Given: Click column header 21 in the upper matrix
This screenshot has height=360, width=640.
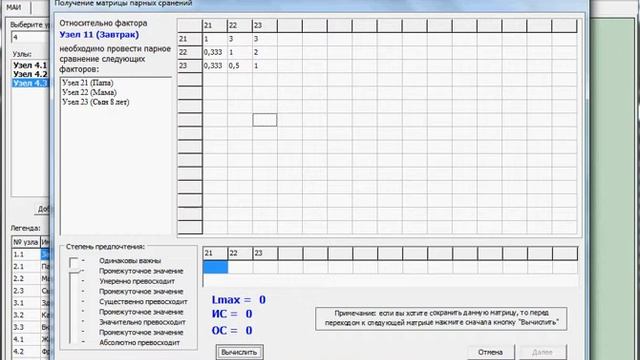Looking at the screenshot, I should tap(215, 25).
